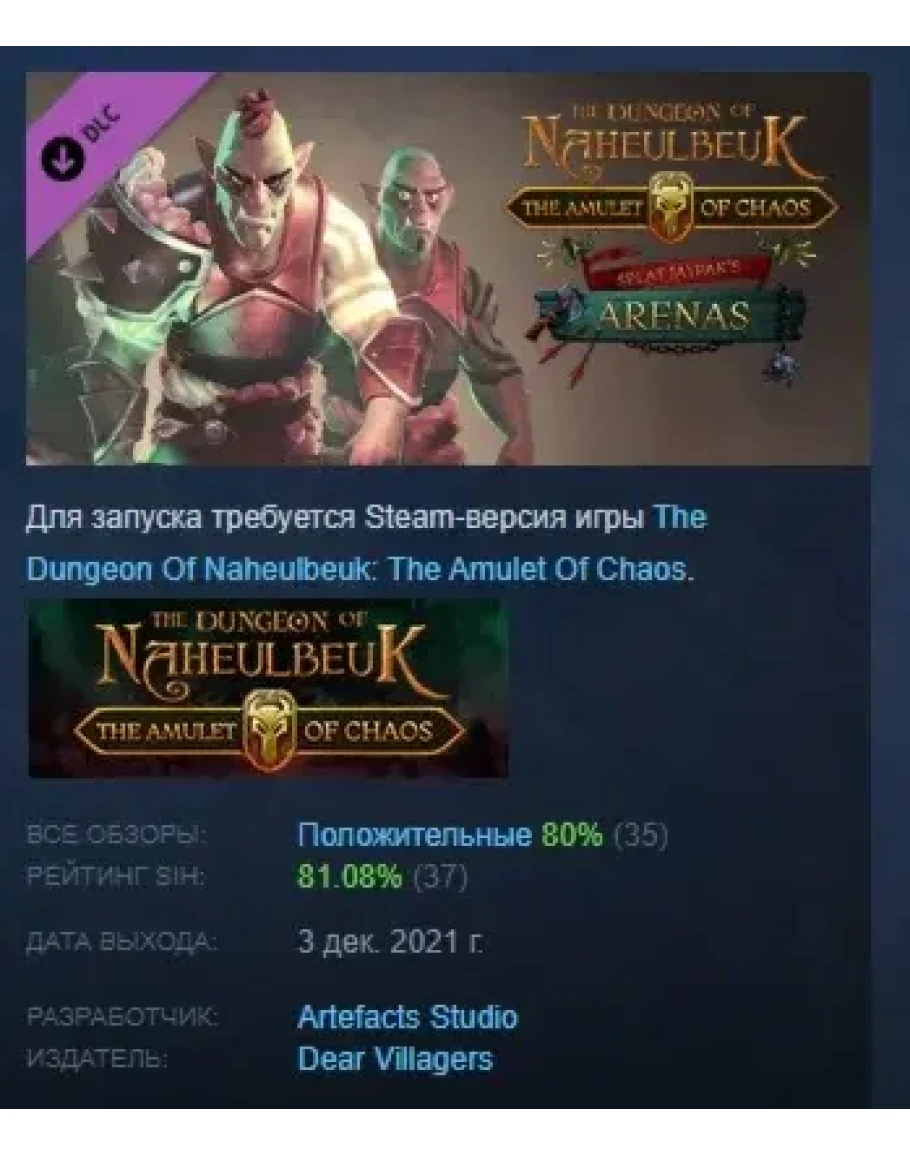Click the purple DLC ribbon text

pos(100,124)
